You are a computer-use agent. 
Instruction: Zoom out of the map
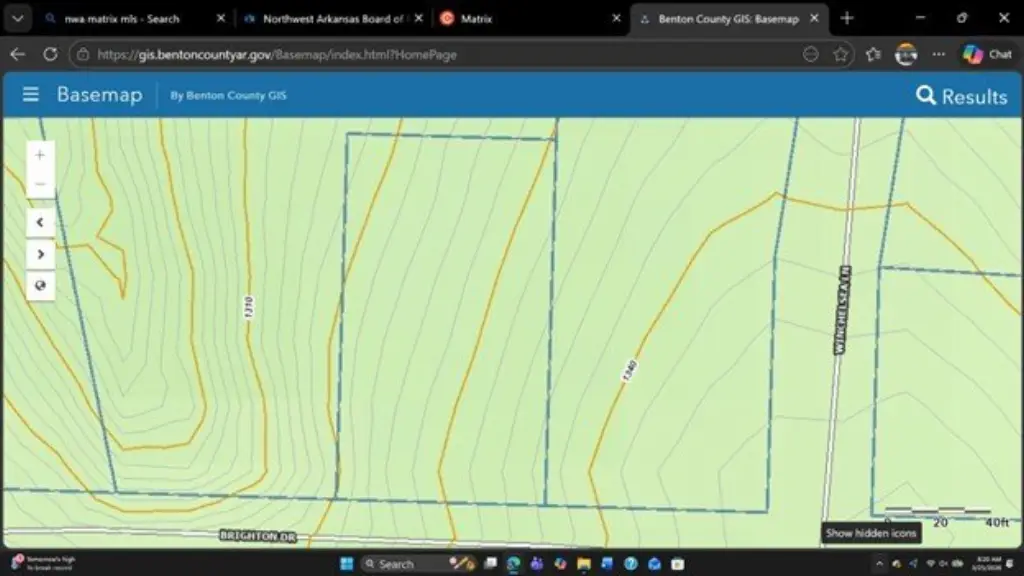click(40, 183)
